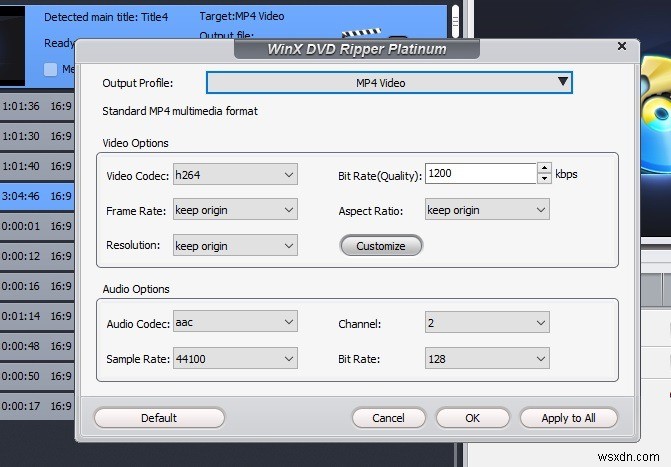Open the Channel dropdown
The image size is (671, 467).
click(487, 322)
